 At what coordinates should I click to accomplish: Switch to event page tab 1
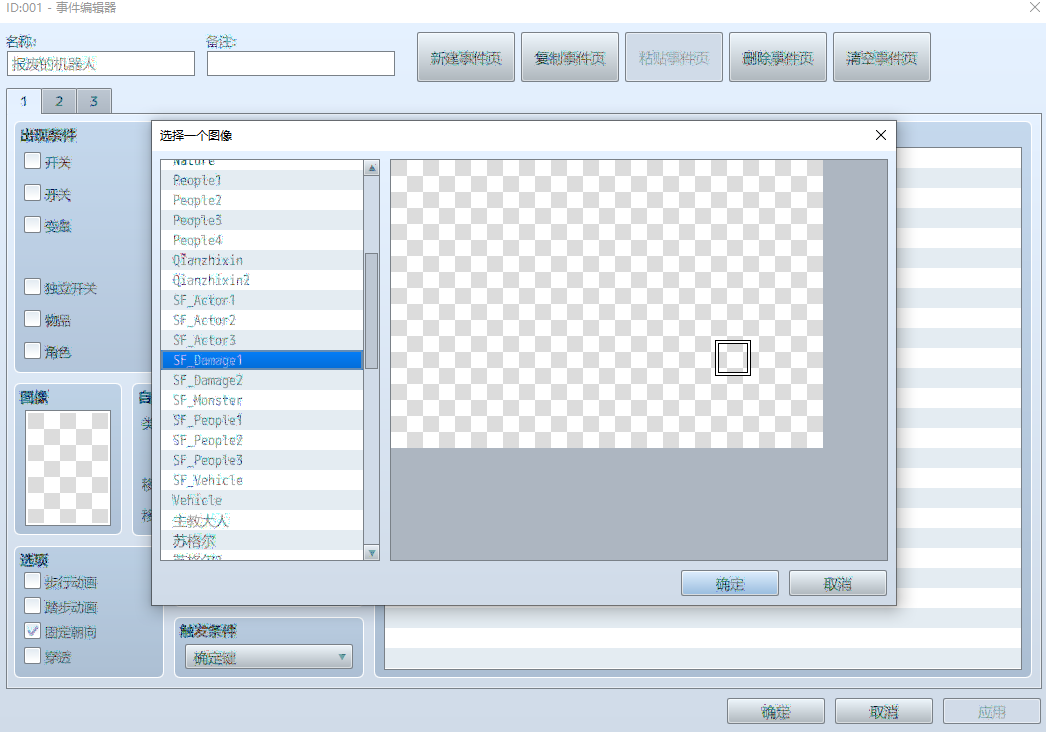pyautogui.click(x=23, y=101)
